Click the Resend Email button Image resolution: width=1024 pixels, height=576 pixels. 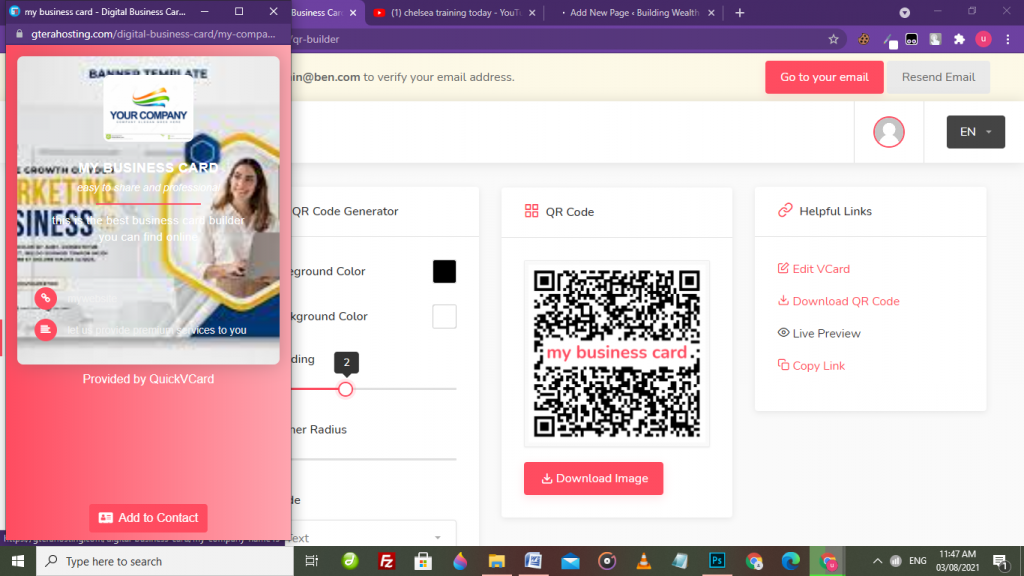click(938, 77)
